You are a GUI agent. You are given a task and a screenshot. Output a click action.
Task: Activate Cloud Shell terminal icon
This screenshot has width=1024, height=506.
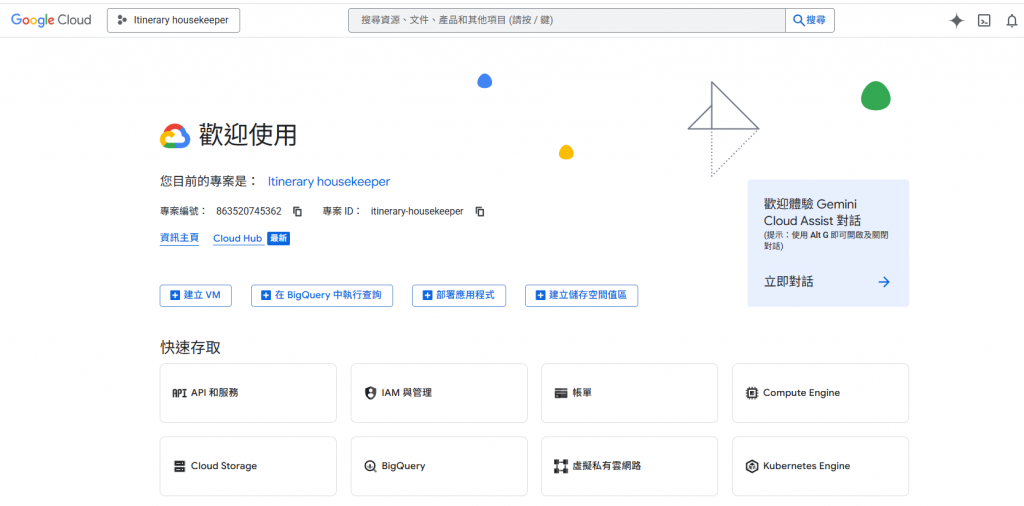pyautogui.click(x=984, y=21)
